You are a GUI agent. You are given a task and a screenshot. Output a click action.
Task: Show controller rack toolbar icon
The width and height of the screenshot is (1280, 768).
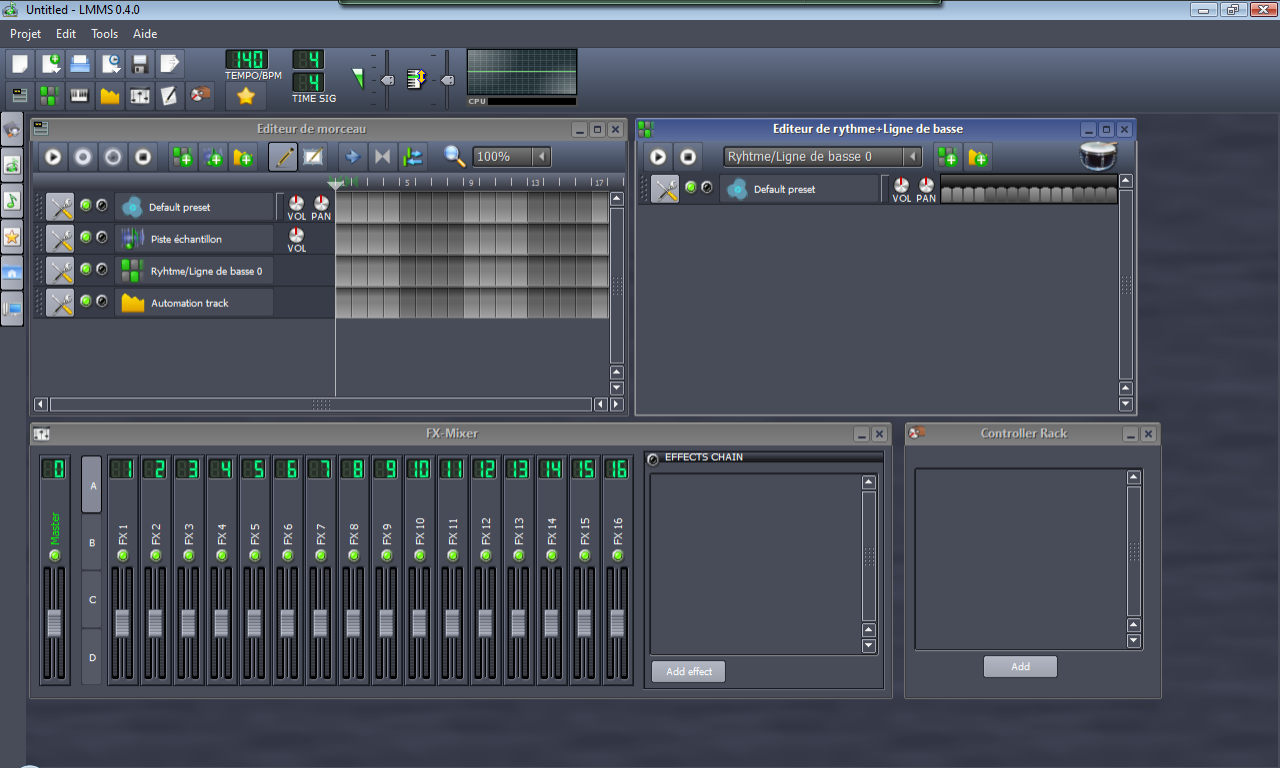(200, 96)
